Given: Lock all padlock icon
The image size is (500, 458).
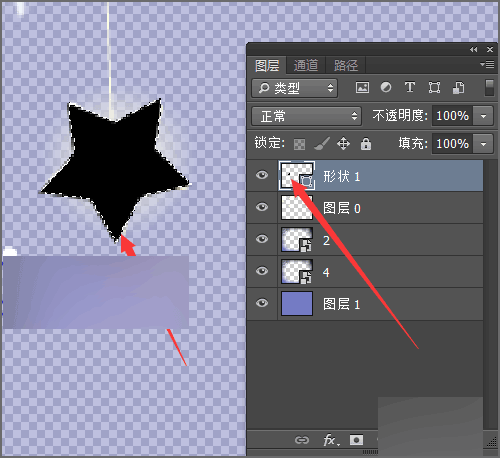Looking at the screenshot, I should click(366, 144).
